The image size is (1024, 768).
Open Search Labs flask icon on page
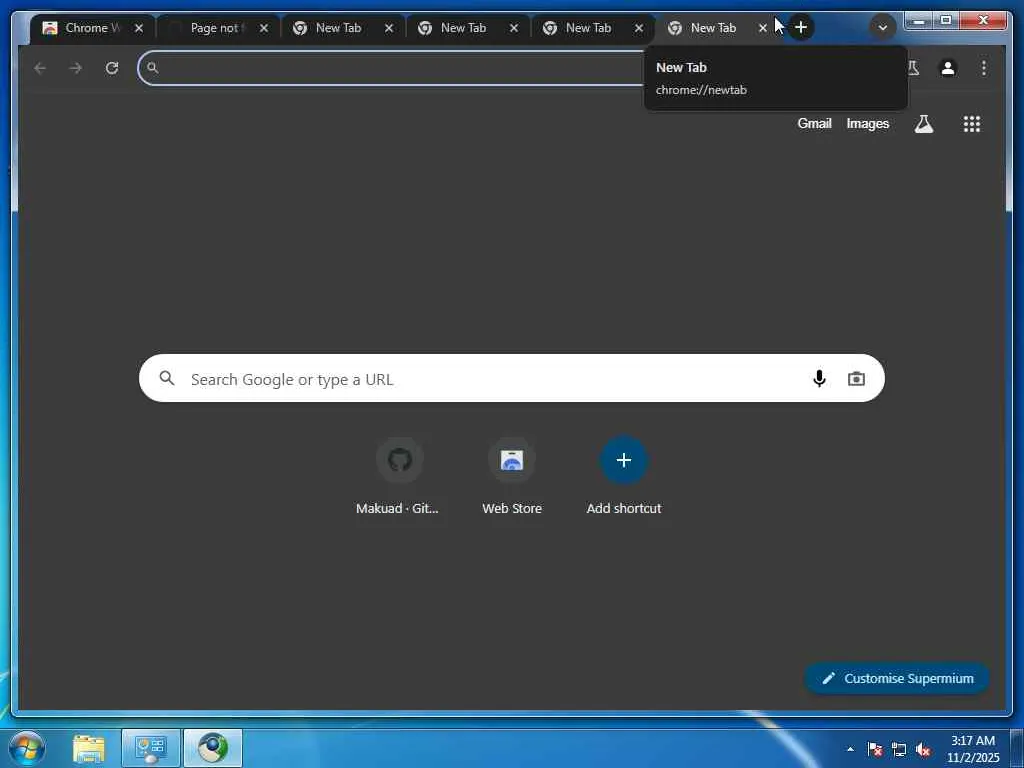point(923,123)
